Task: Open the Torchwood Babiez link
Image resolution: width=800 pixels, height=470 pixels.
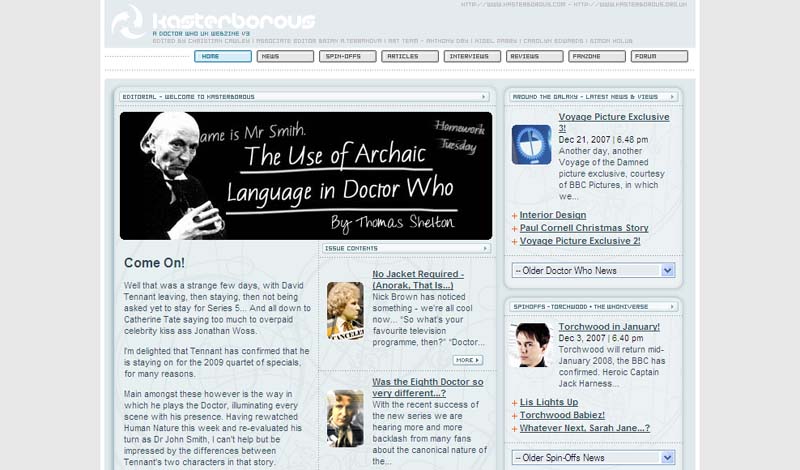Action: pos(562,415)
